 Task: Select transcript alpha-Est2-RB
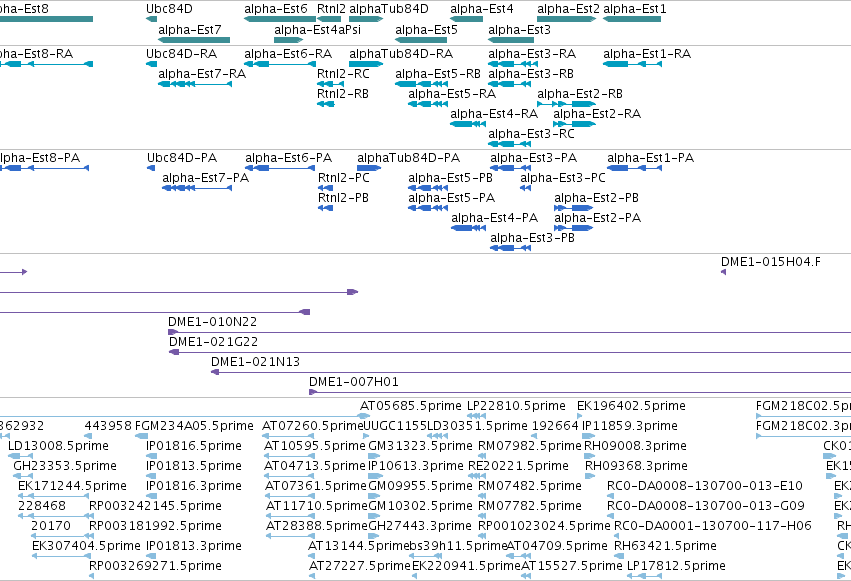580,94
